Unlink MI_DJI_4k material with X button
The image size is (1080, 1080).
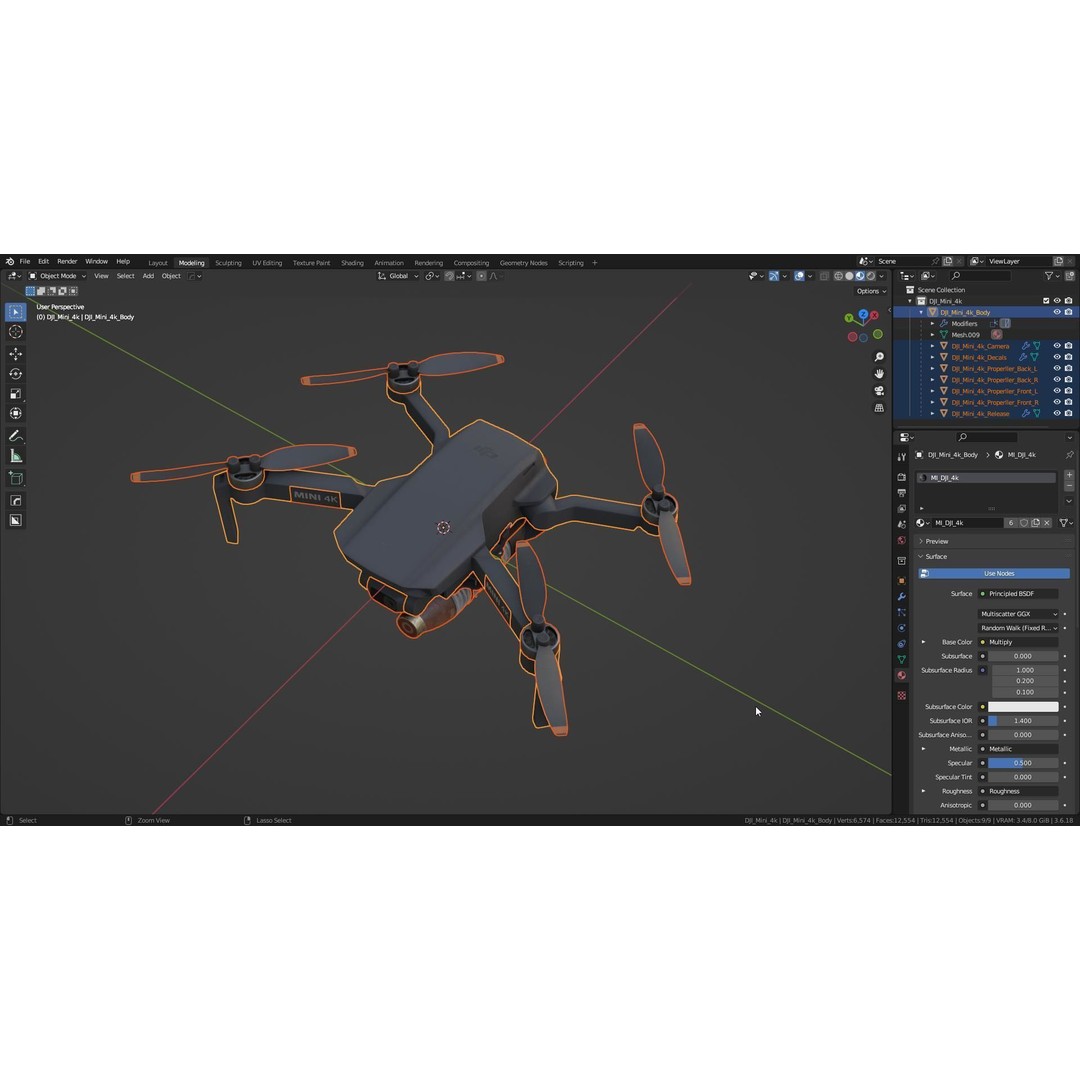click(x=1047, y=523)
